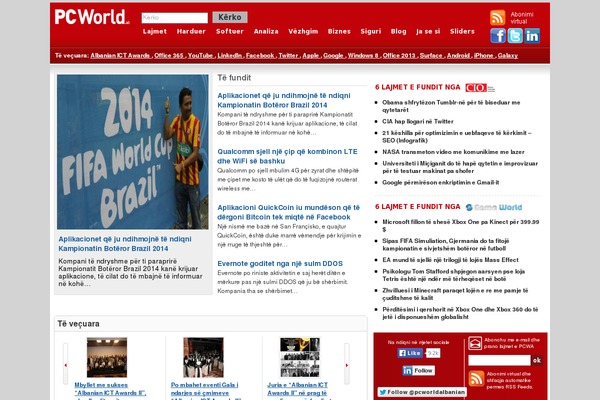Open the Analiza menu
The width and height of the screenshot is (600, 400).
pos(266,31)
